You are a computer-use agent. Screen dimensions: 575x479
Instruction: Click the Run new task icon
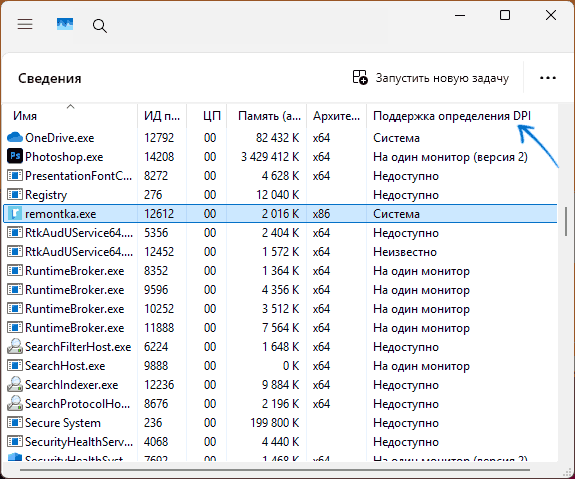coord(360,77)
